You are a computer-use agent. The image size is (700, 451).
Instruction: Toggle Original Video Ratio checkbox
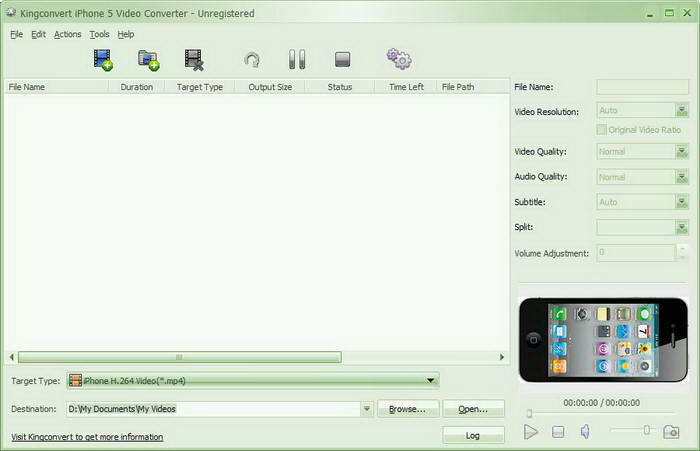[x=601, y=129]
